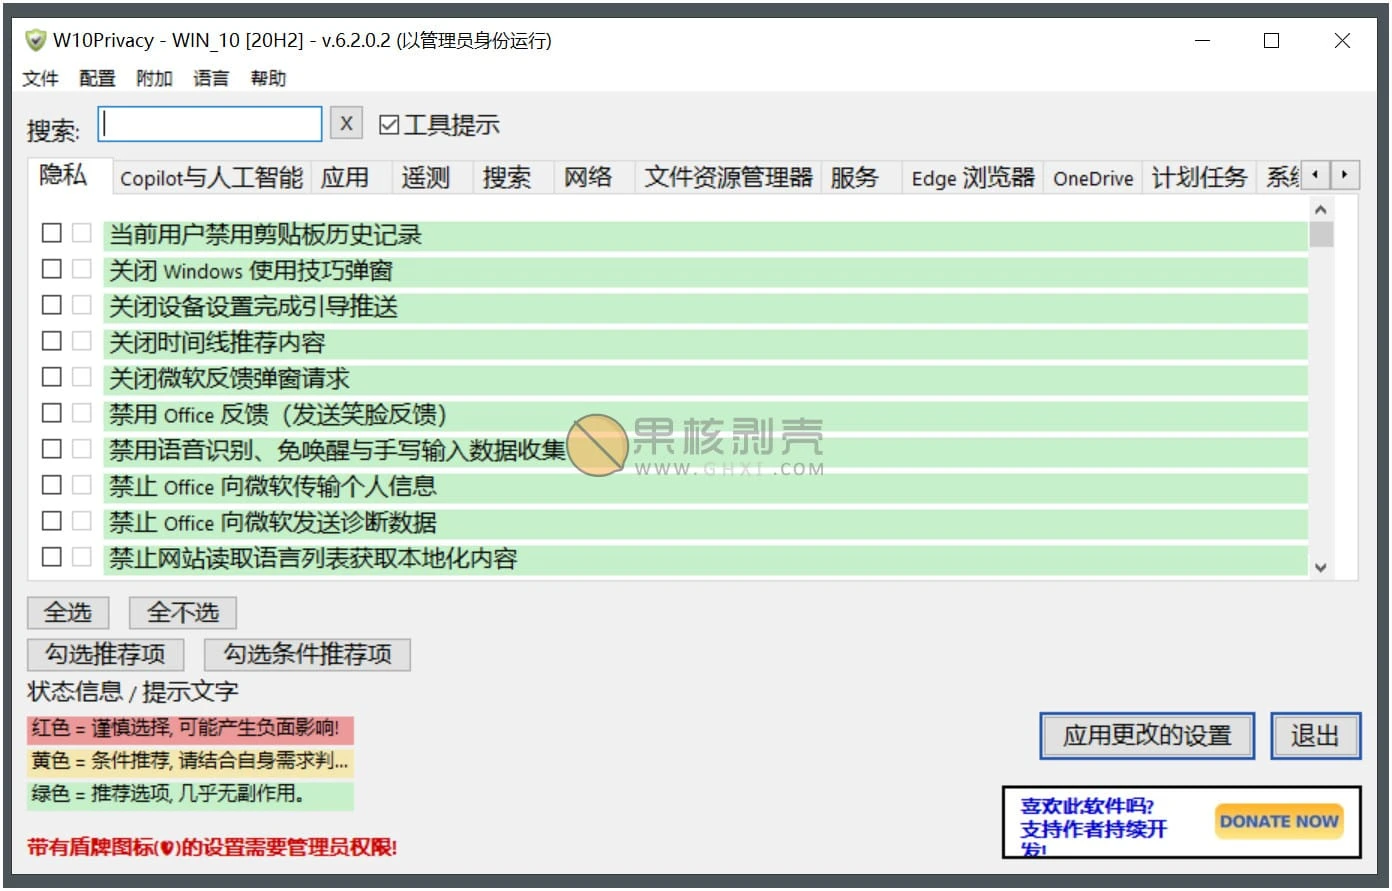Viewport: 1392px width, 891px height.
Task: Open the 配置 menu
Action: click(x=98, y=78)
